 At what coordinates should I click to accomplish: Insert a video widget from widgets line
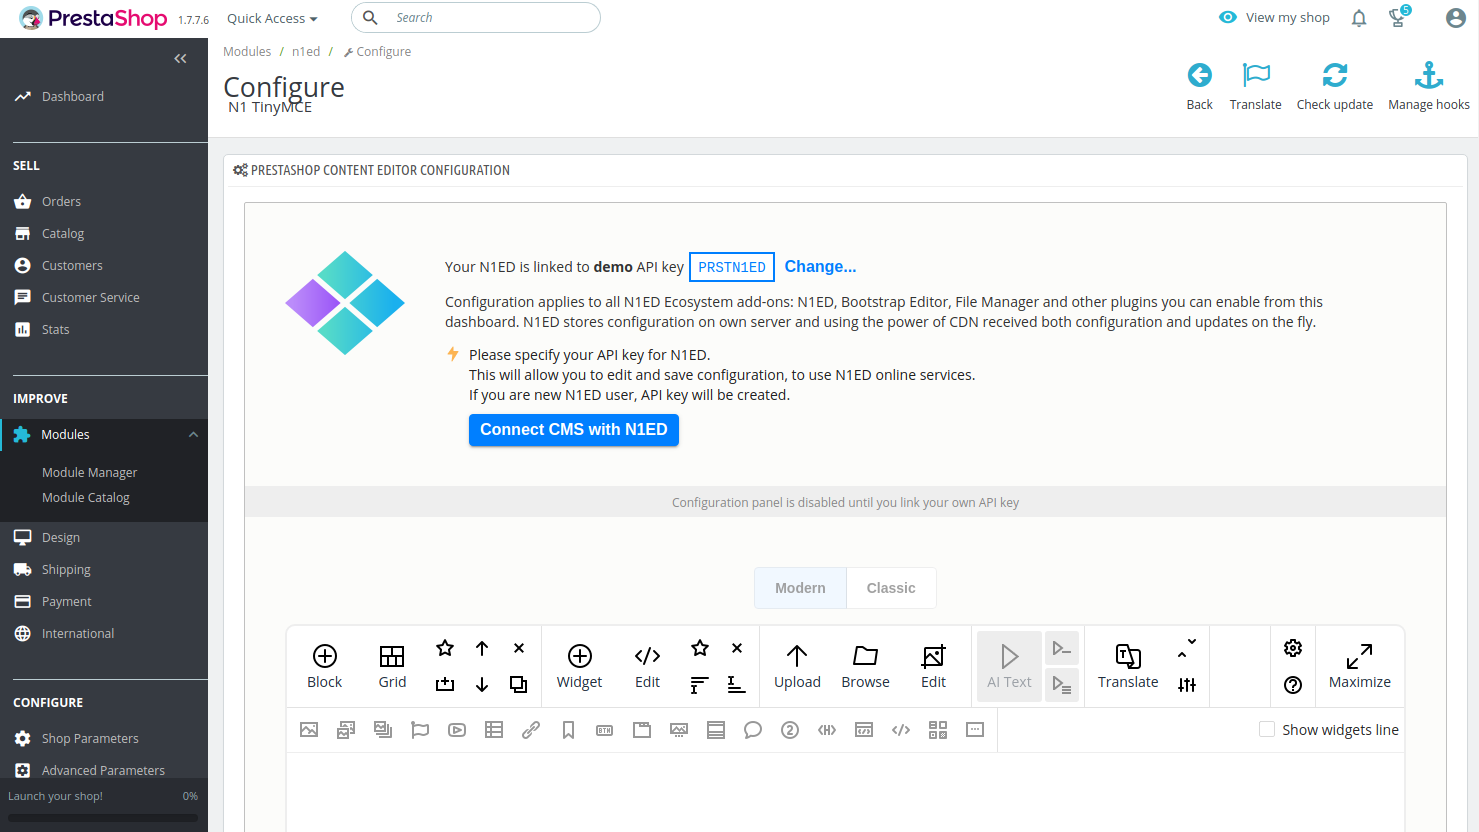tap(457, 730)
